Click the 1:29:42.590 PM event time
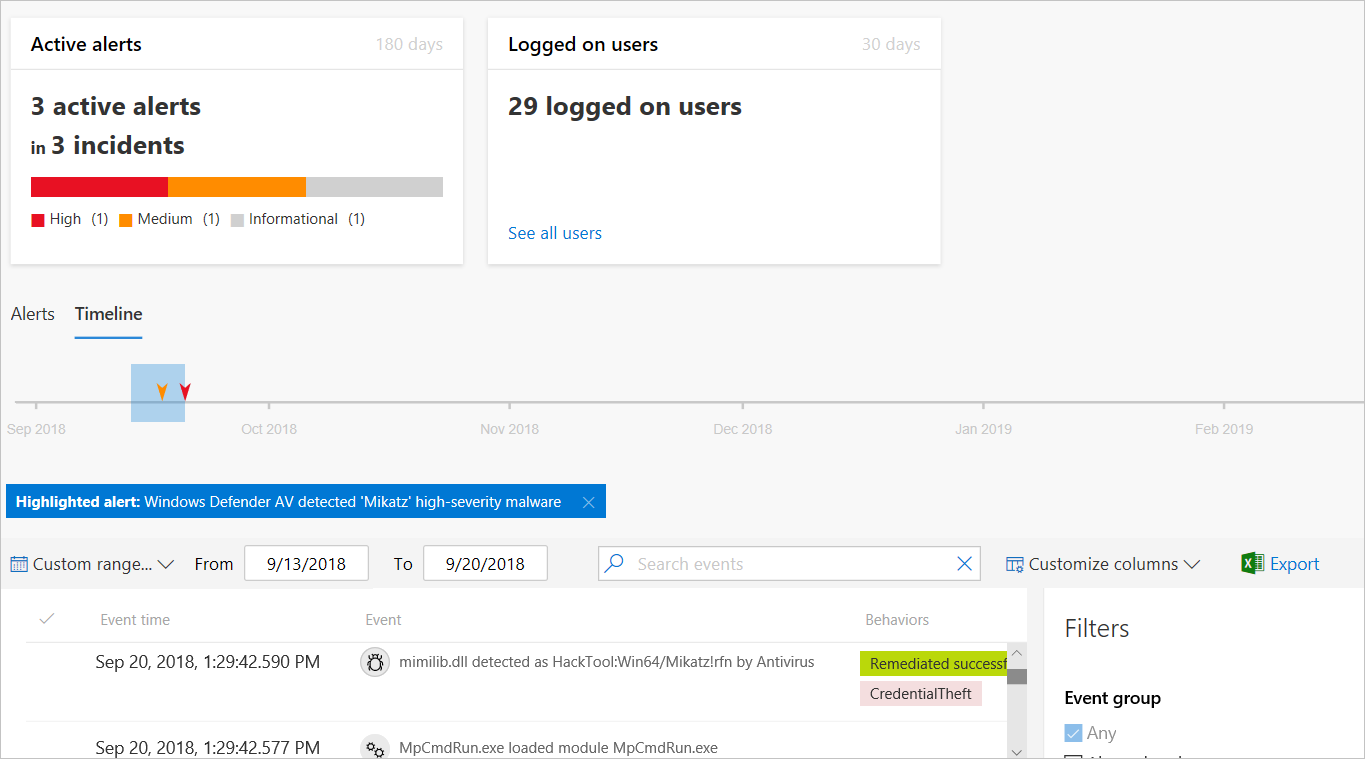The image size is (1365, 759). [208, 661]
